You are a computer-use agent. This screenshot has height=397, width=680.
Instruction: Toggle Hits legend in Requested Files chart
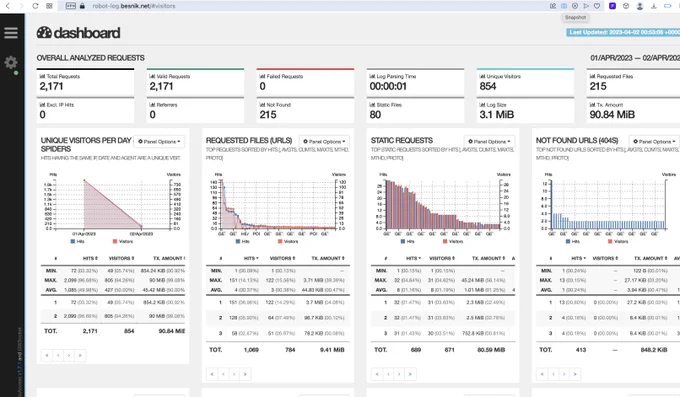243,241
